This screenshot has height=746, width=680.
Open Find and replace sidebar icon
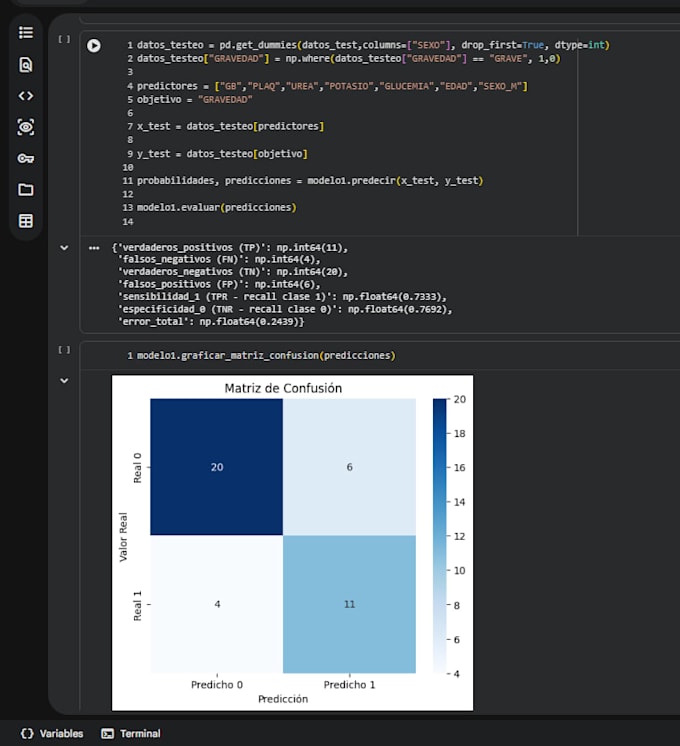[26, 64]
